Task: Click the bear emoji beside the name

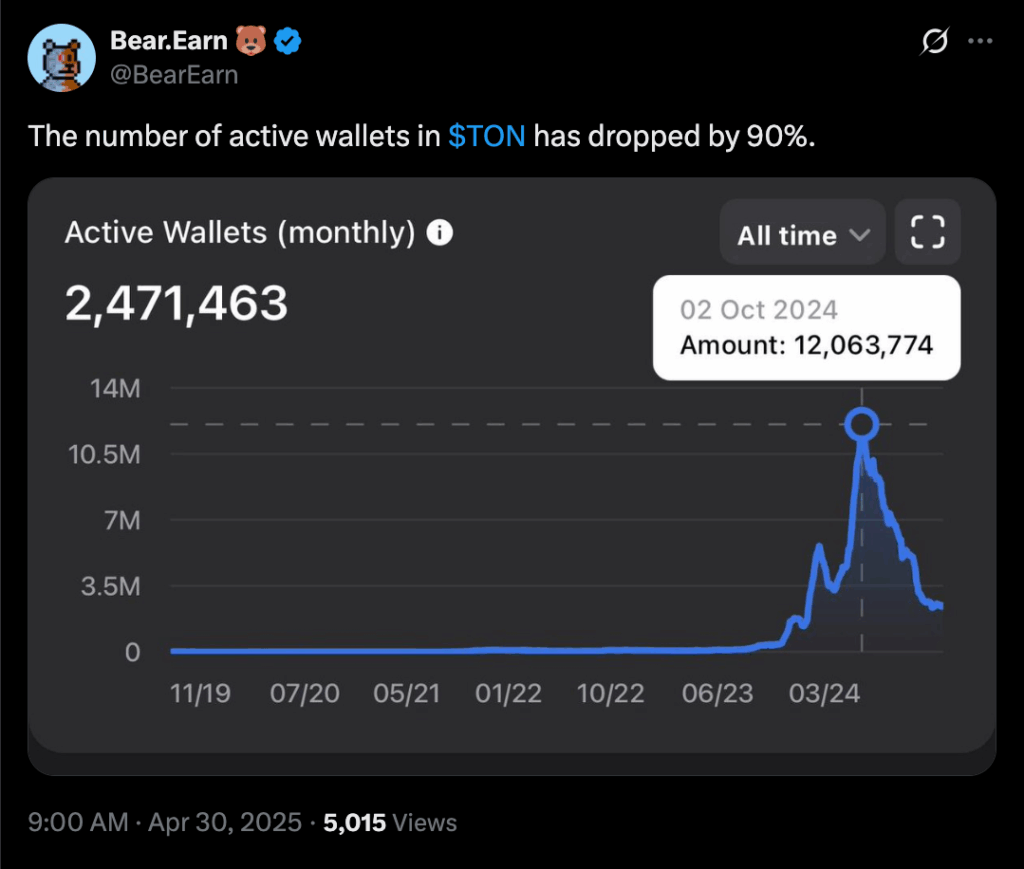Action: (250, 42)
